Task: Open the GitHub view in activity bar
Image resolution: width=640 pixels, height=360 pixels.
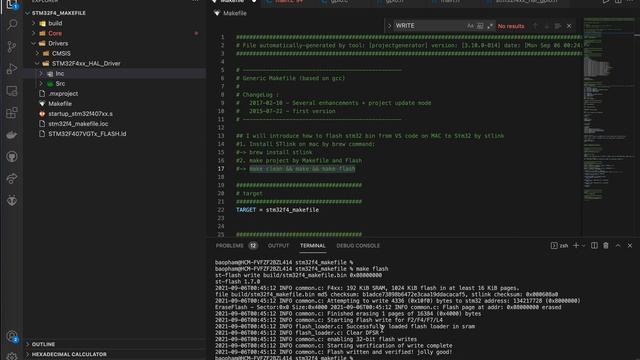Action: [x=12, y=157]
